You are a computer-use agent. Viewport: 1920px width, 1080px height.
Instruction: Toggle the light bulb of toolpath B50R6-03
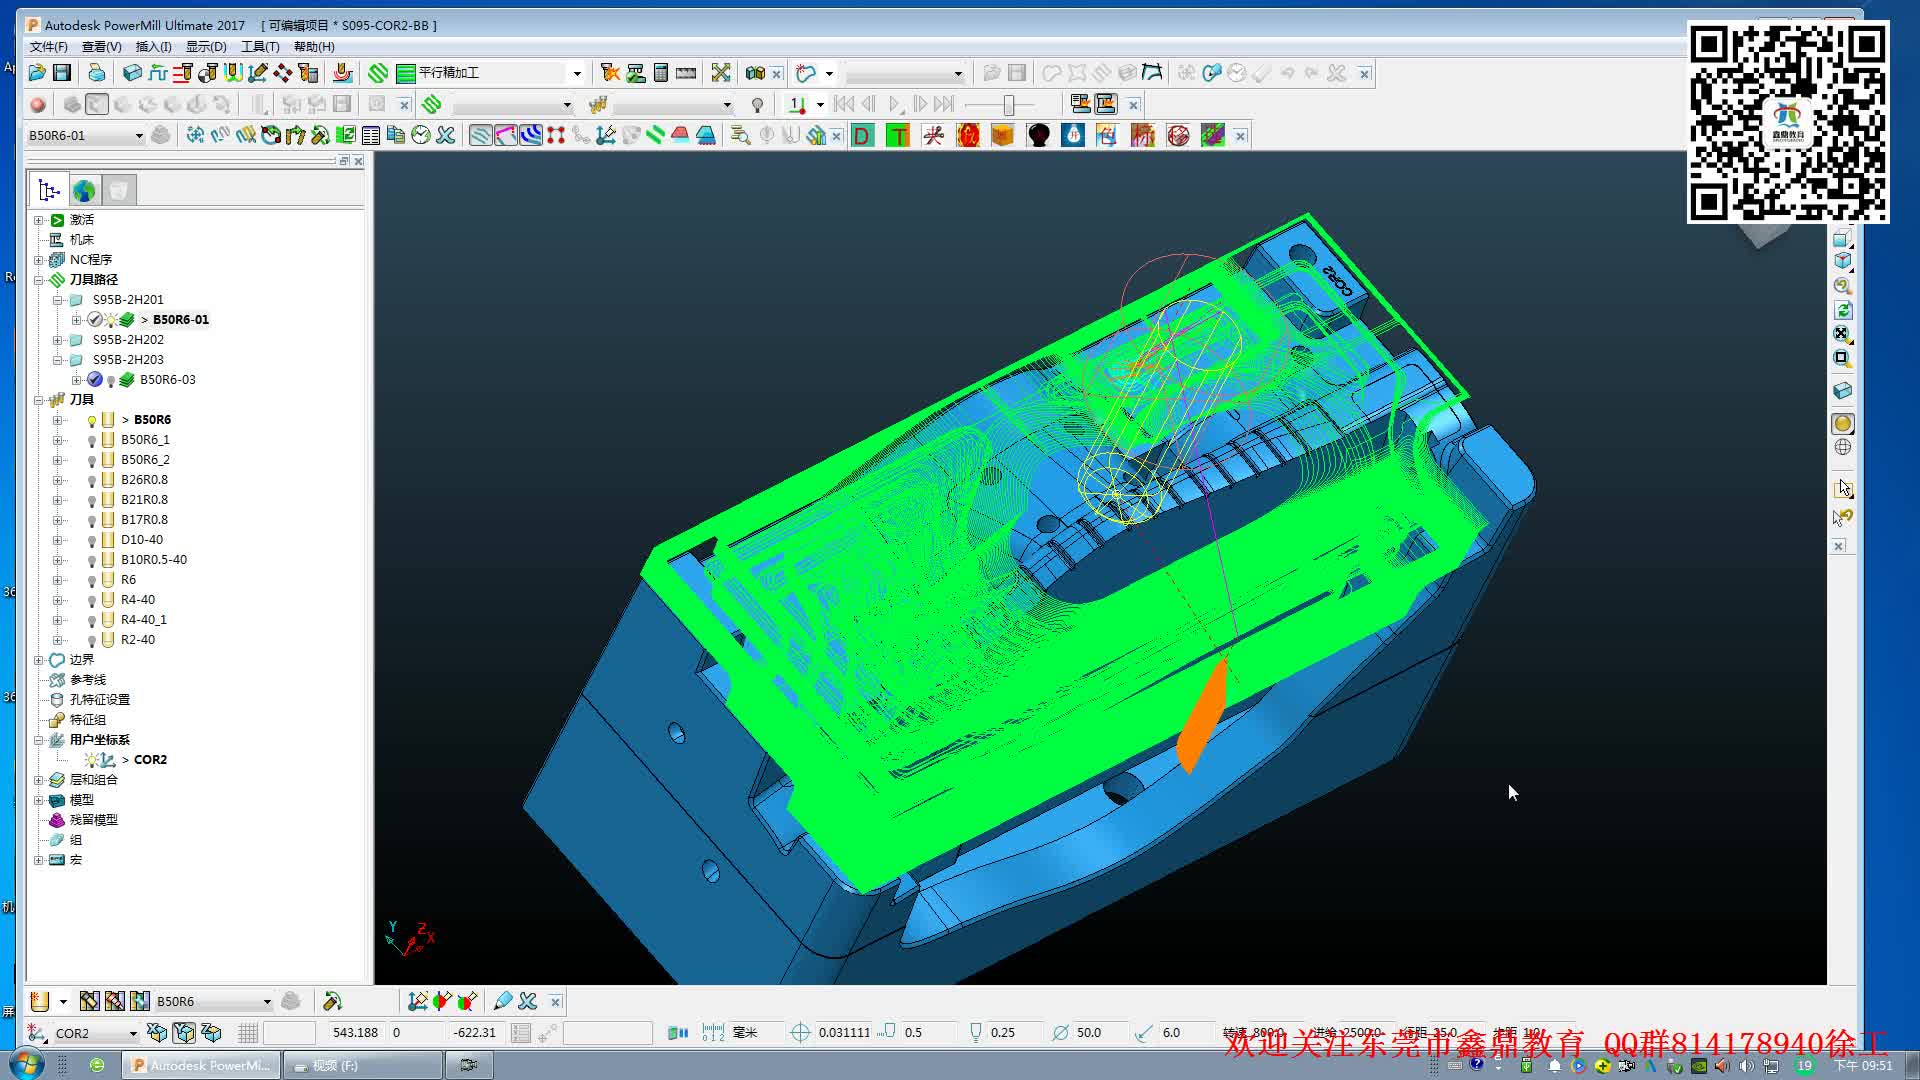pos(111,381)
